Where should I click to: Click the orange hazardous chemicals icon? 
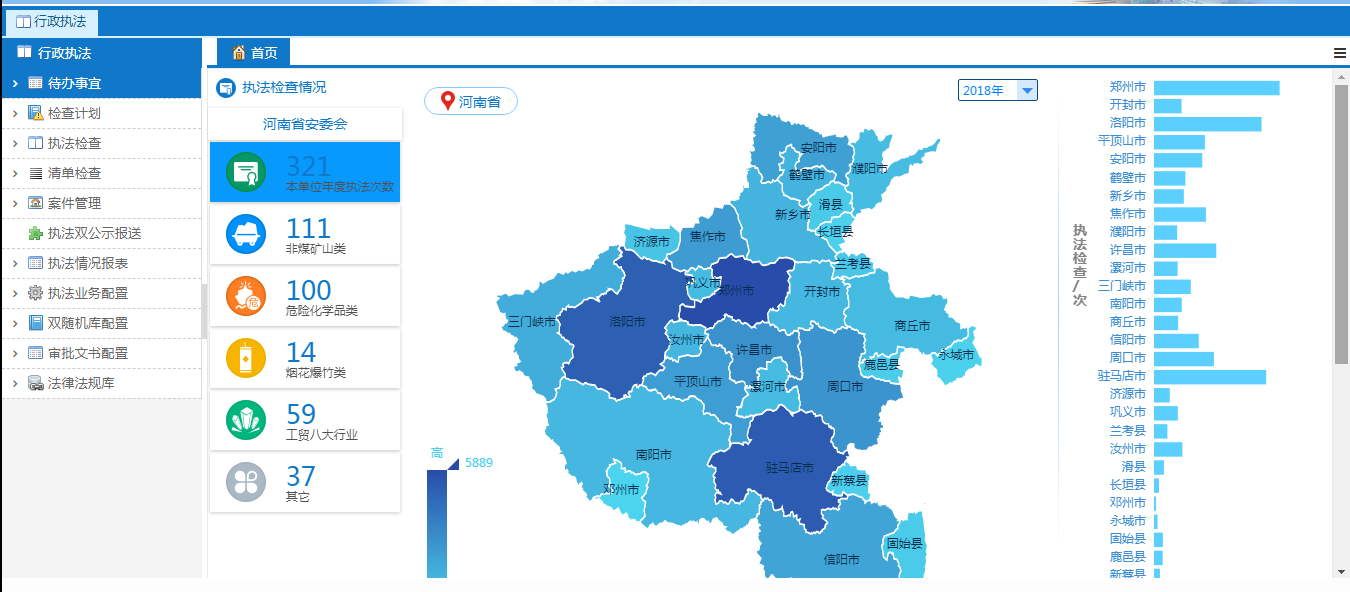point(245,296)
